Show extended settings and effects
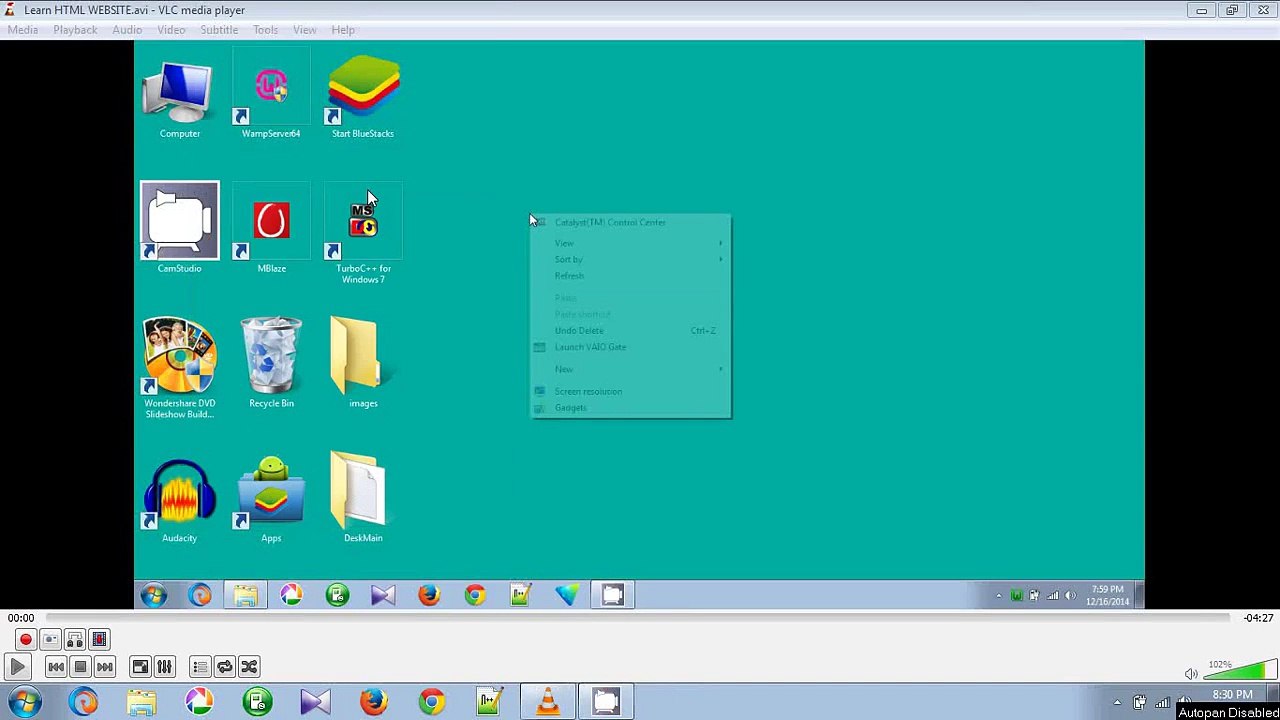Screen dimensions: 1280x720 (165, 667)
